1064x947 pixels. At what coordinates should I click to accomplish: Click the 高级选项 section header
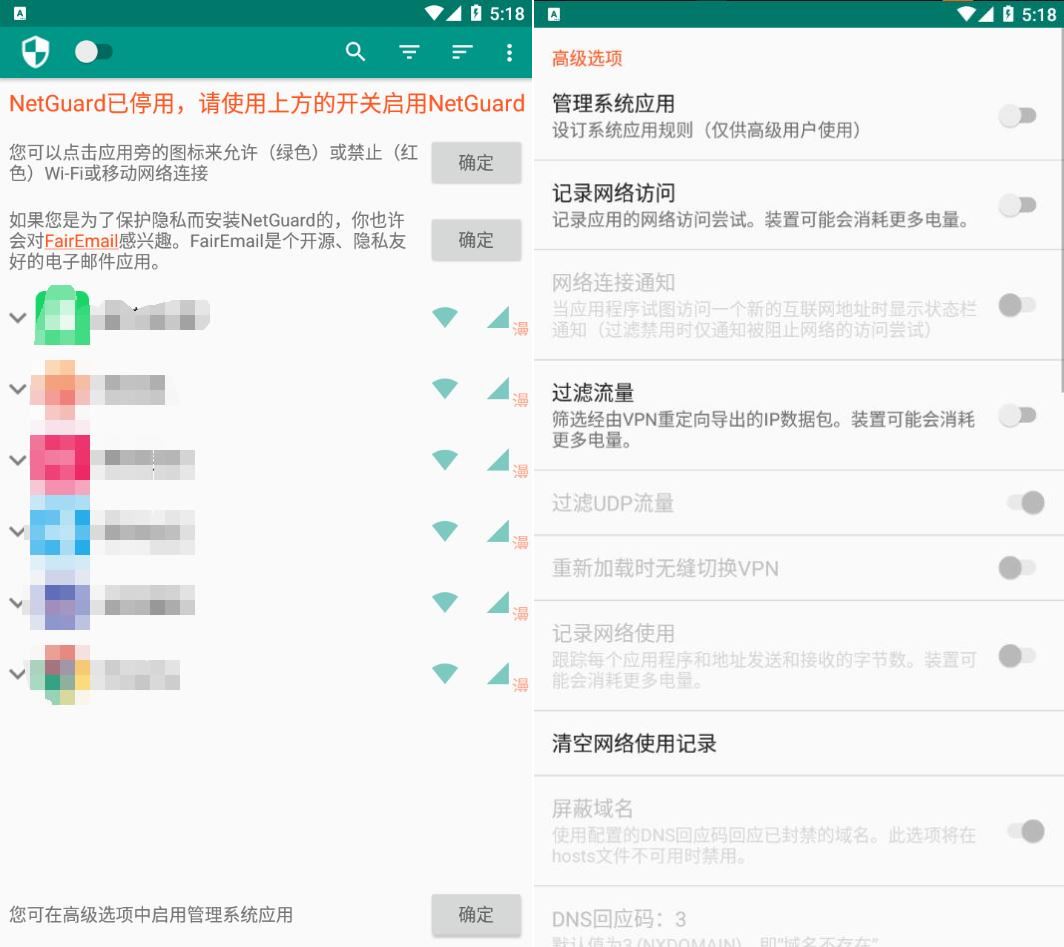pos(587,58)
